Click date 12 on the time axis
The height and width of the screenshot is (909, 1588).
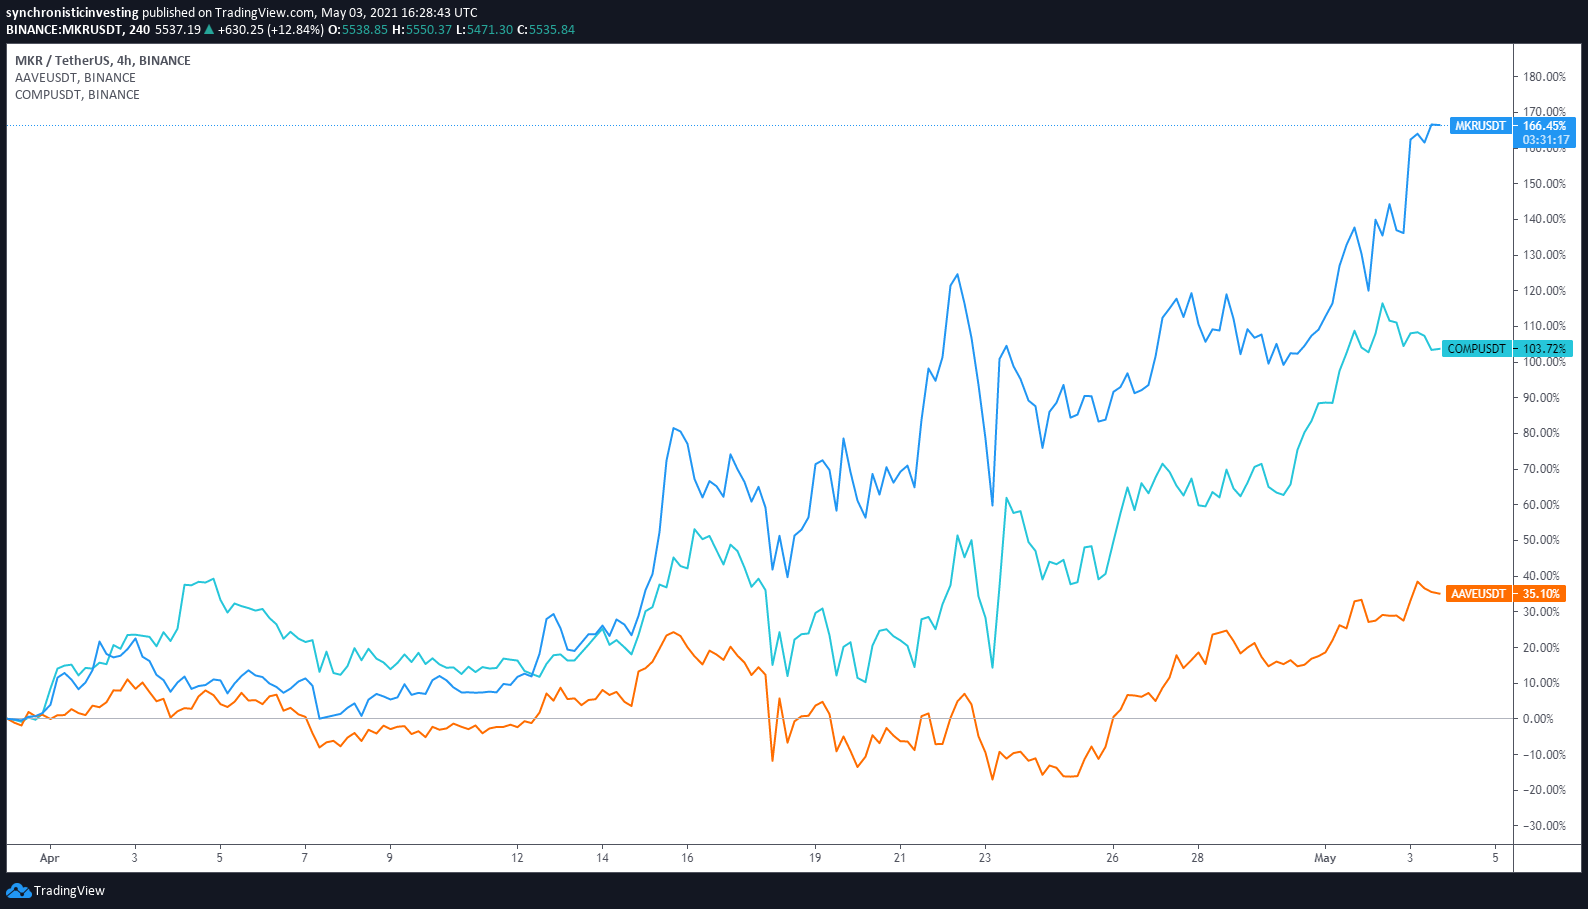tap(517, 858)
